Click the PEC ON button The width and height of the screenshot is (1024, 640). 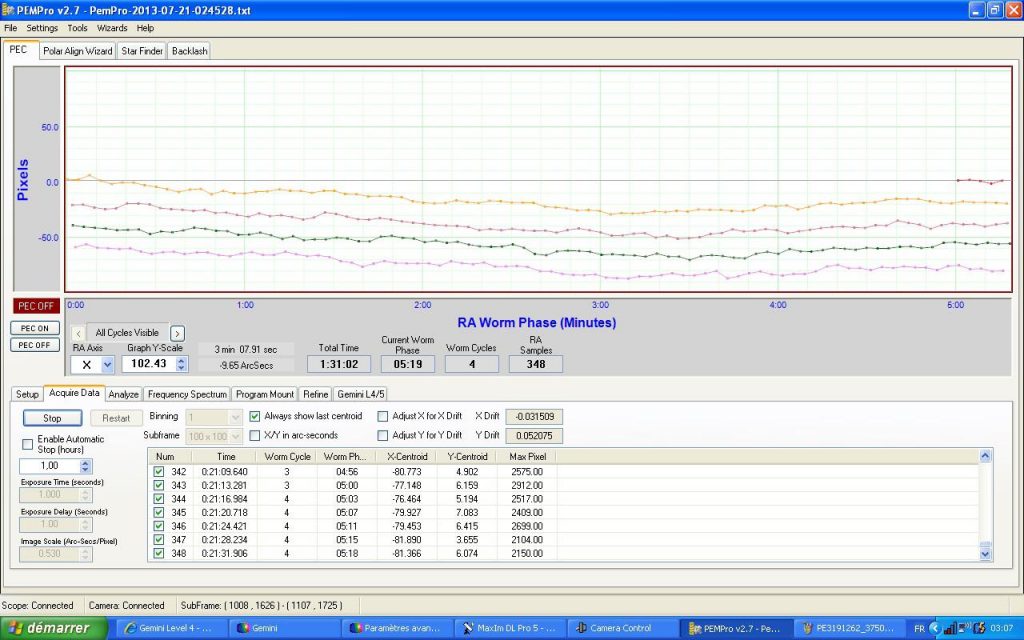pos(35,328)
